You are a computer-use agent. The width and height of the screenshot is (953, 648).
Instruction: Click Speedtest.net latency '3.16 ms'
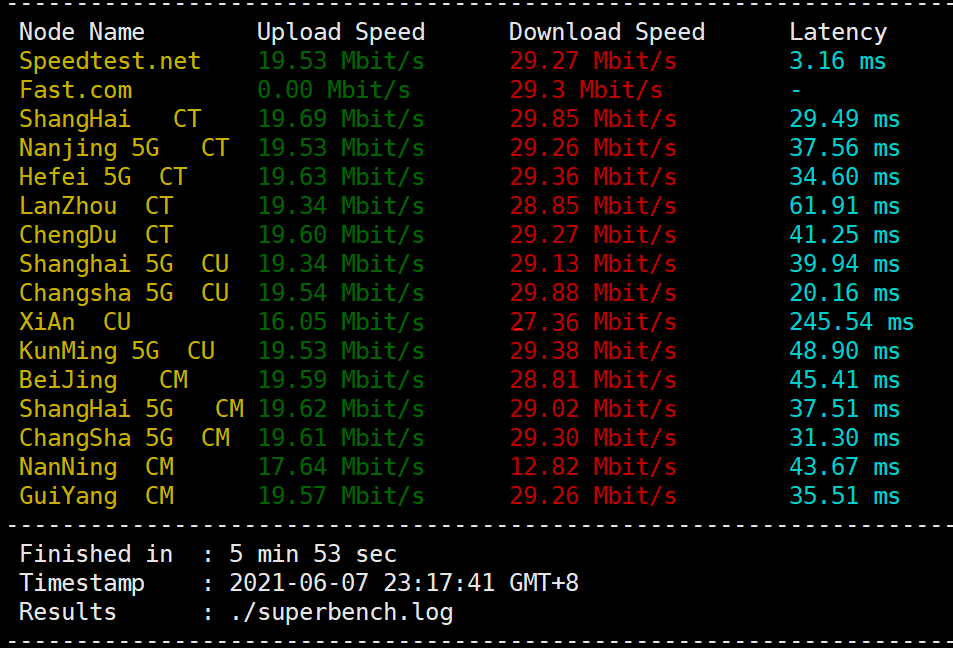click(x=838, y=61)
